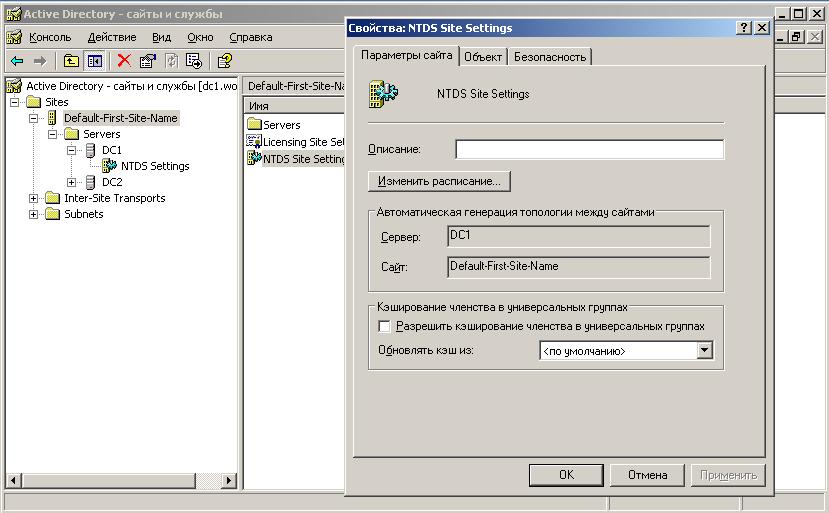Click the Описание input field
The height and width of the screenshot is (513, 829).
click(x=589, y=149)
